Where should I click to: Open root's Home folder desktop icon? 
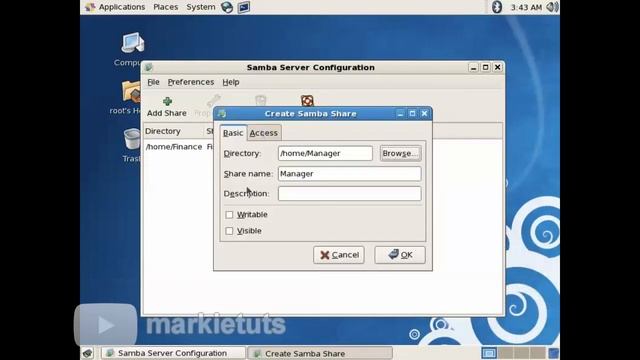tap(131, 91)
